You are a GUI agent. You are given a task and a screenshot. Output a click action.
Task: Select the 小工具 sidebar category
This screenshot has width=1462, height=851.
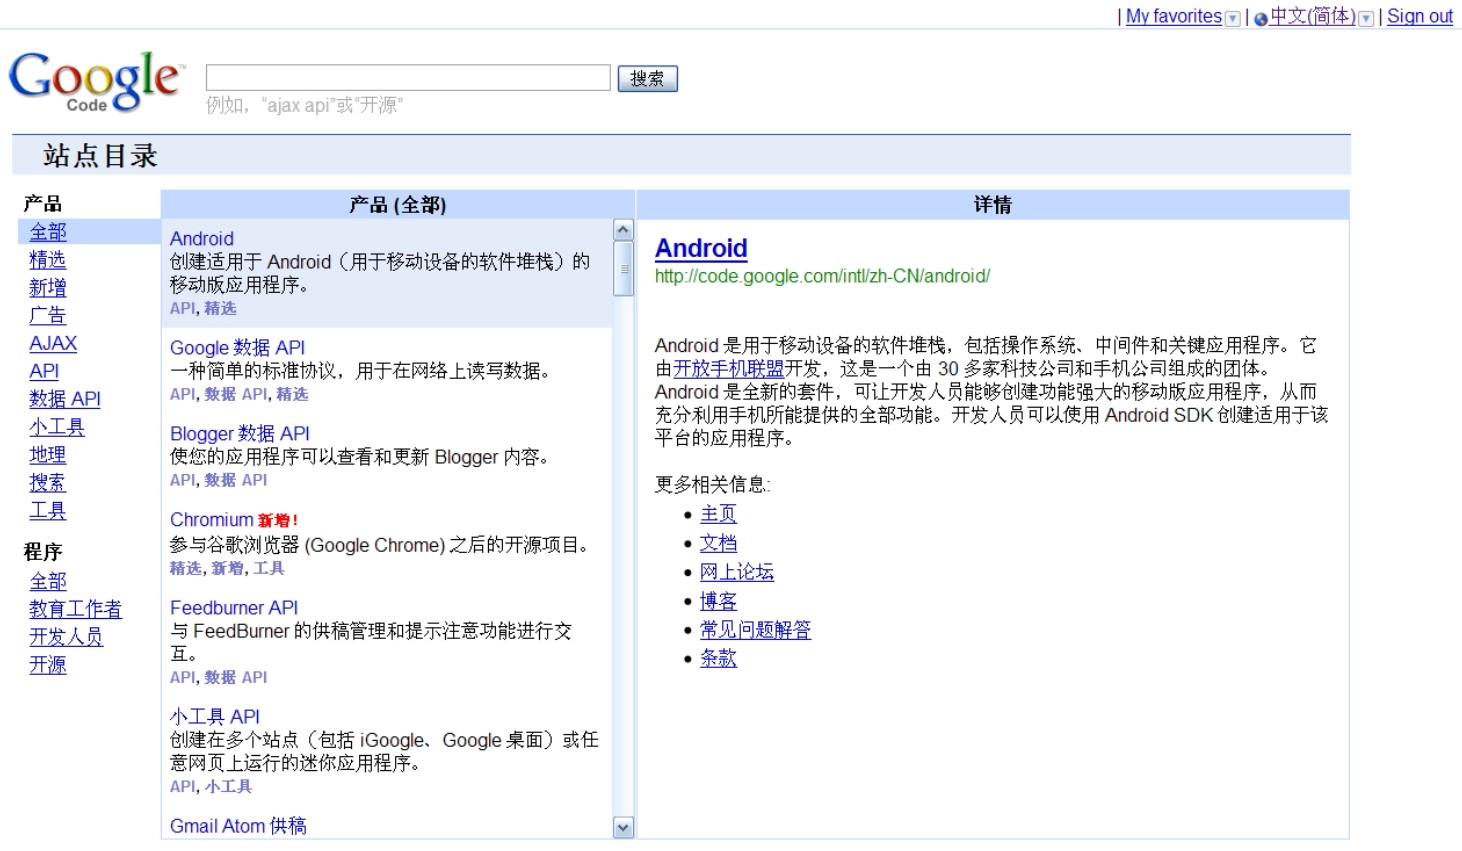57,427
